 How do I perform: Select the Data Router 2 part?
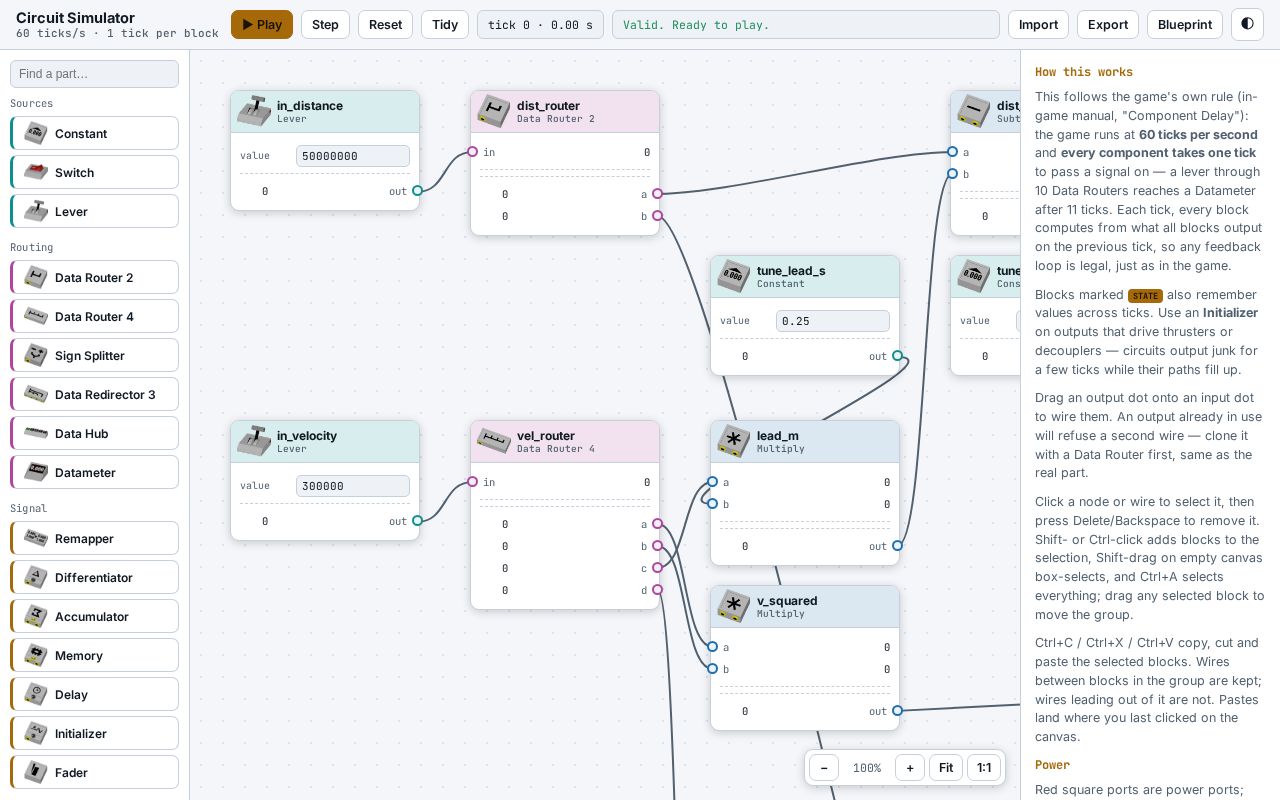tap(94, 277)
